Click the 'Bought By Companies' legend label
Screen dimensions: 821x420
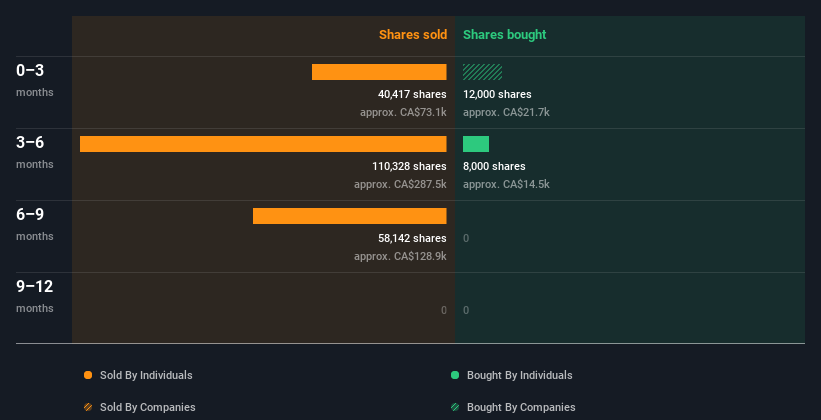[521, 407]
